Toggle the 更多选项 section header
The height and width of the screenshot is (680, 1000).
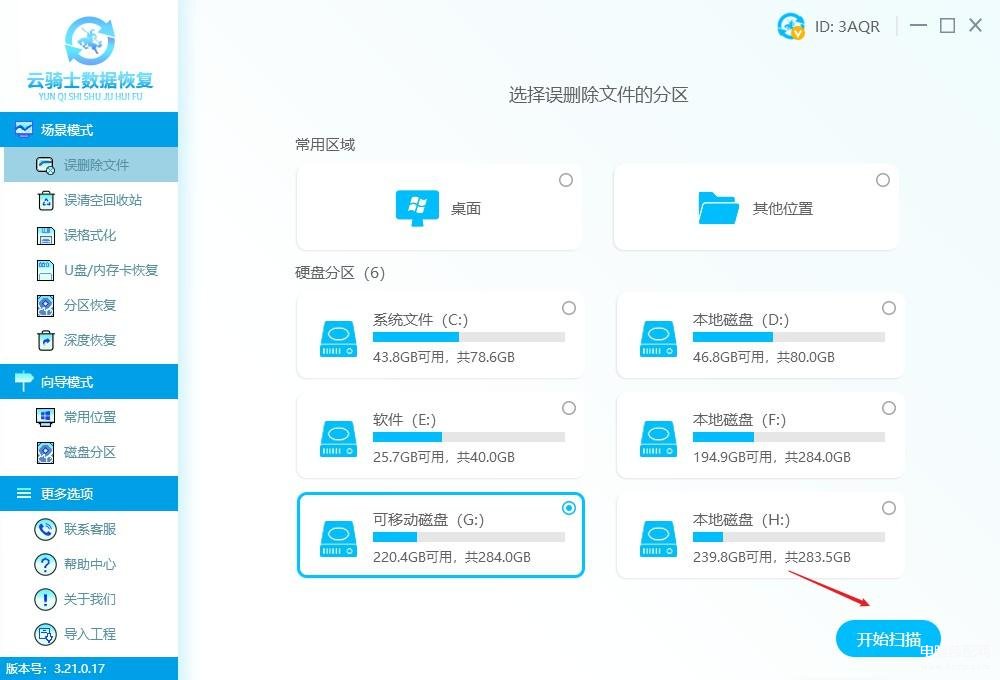[x=89, y=494]
